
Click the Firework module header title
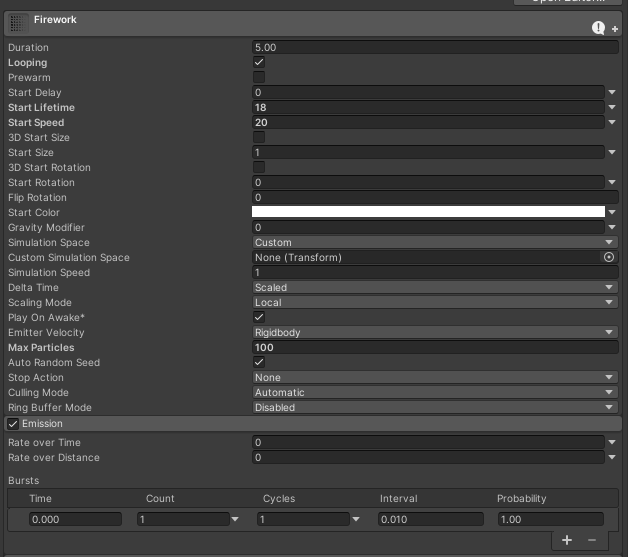(x=55, y=19)
